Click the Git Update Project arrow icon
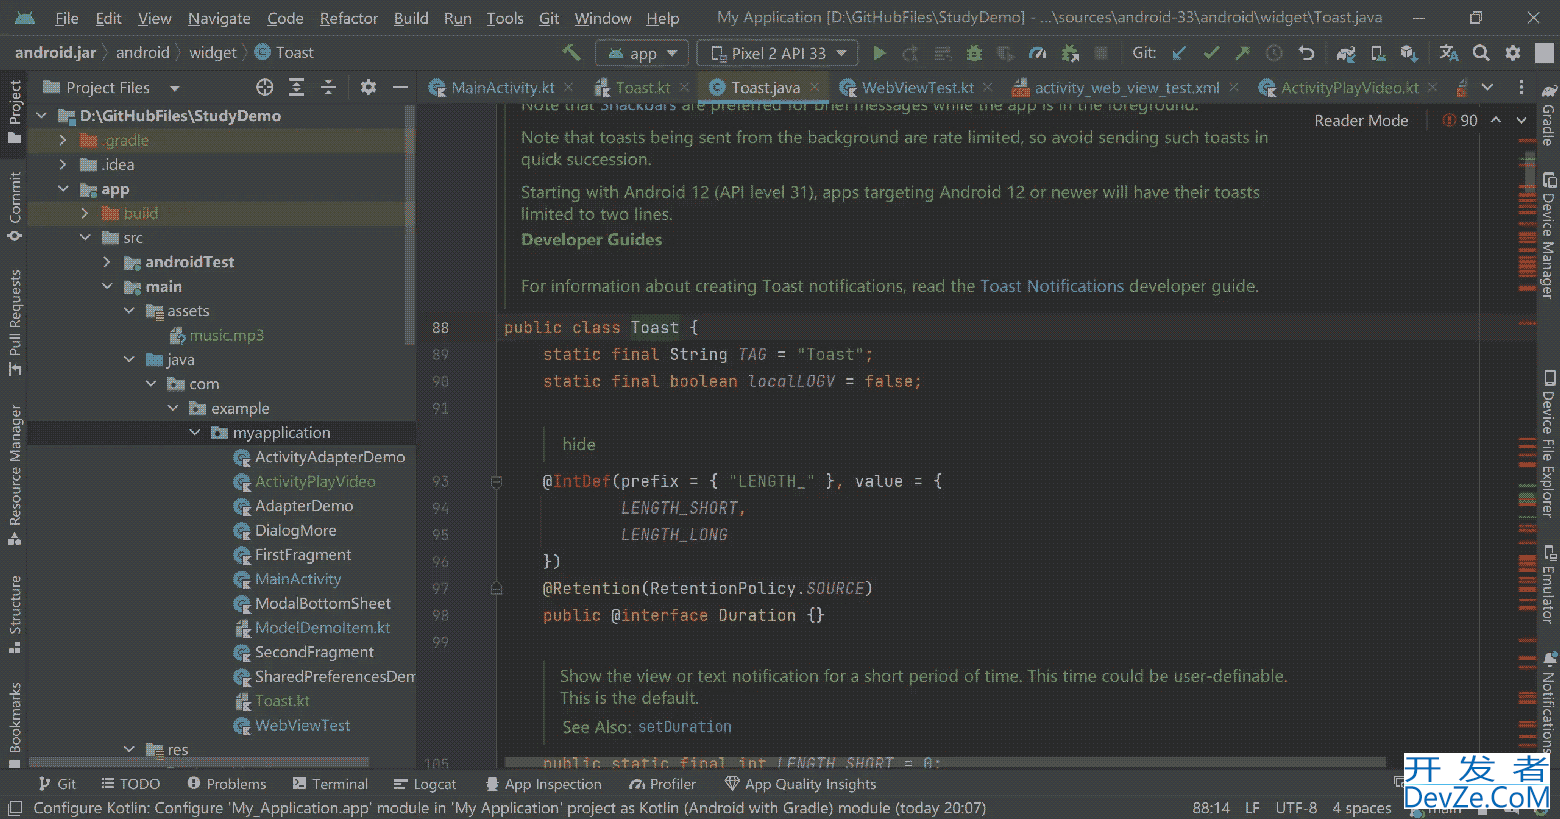 (x=1180, y=53)
